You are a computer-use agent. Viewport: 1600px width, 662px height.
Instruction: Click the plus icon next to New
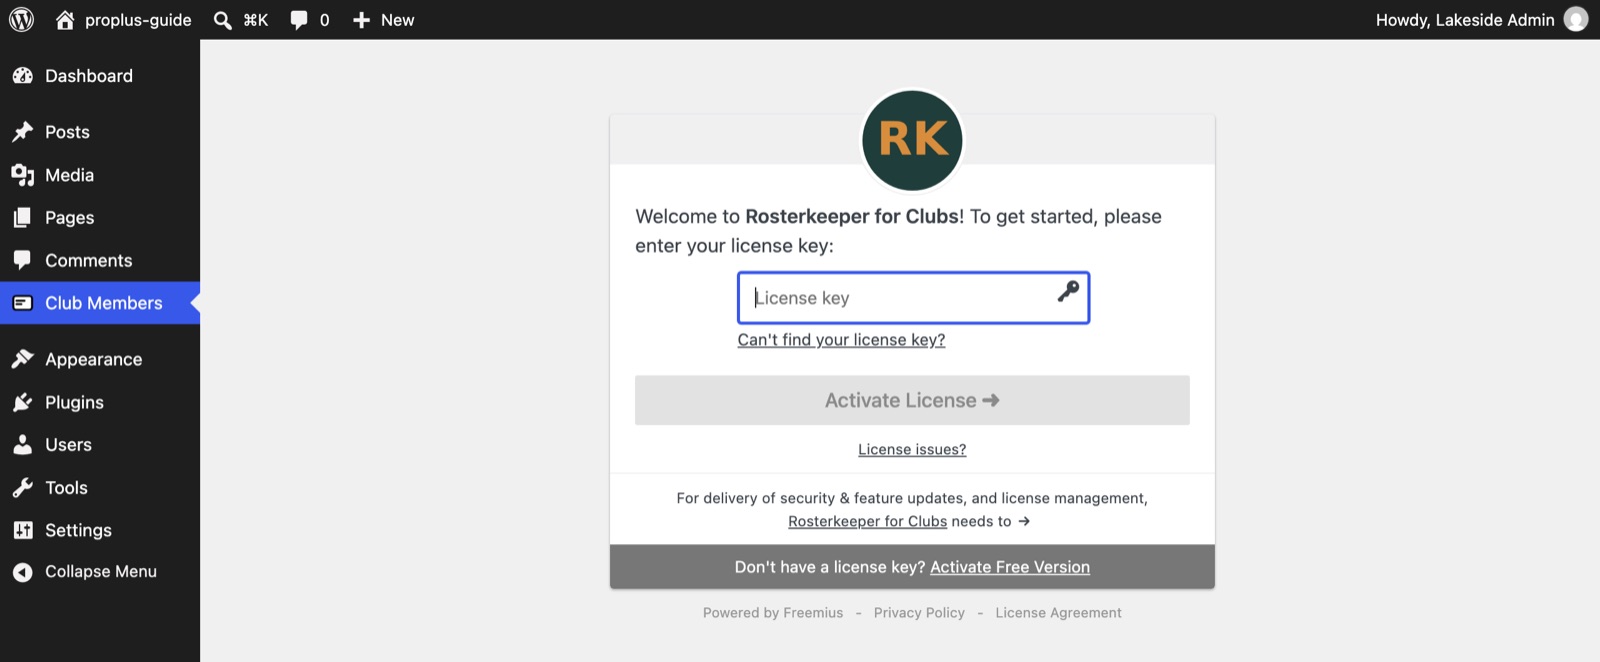pos(361,20)
